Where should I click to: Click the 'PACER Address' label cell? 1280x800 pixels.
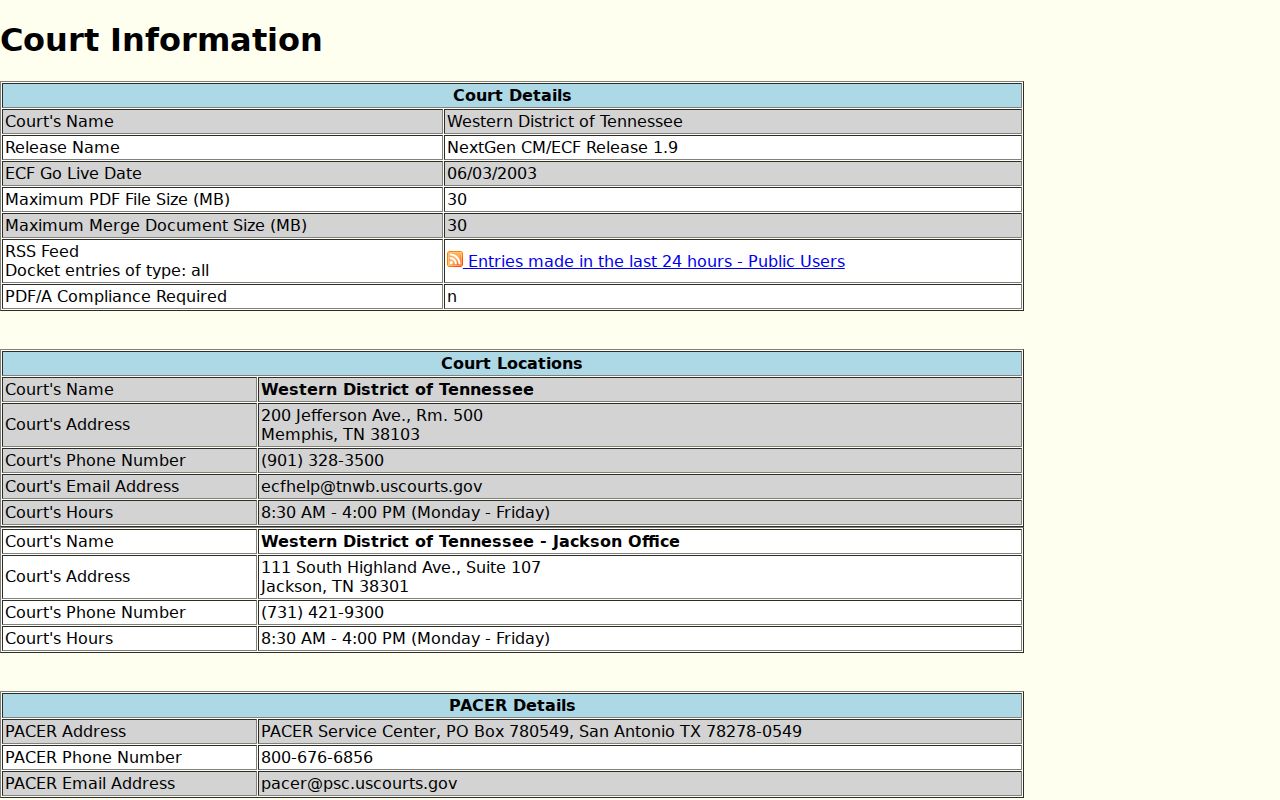point(130,731)
